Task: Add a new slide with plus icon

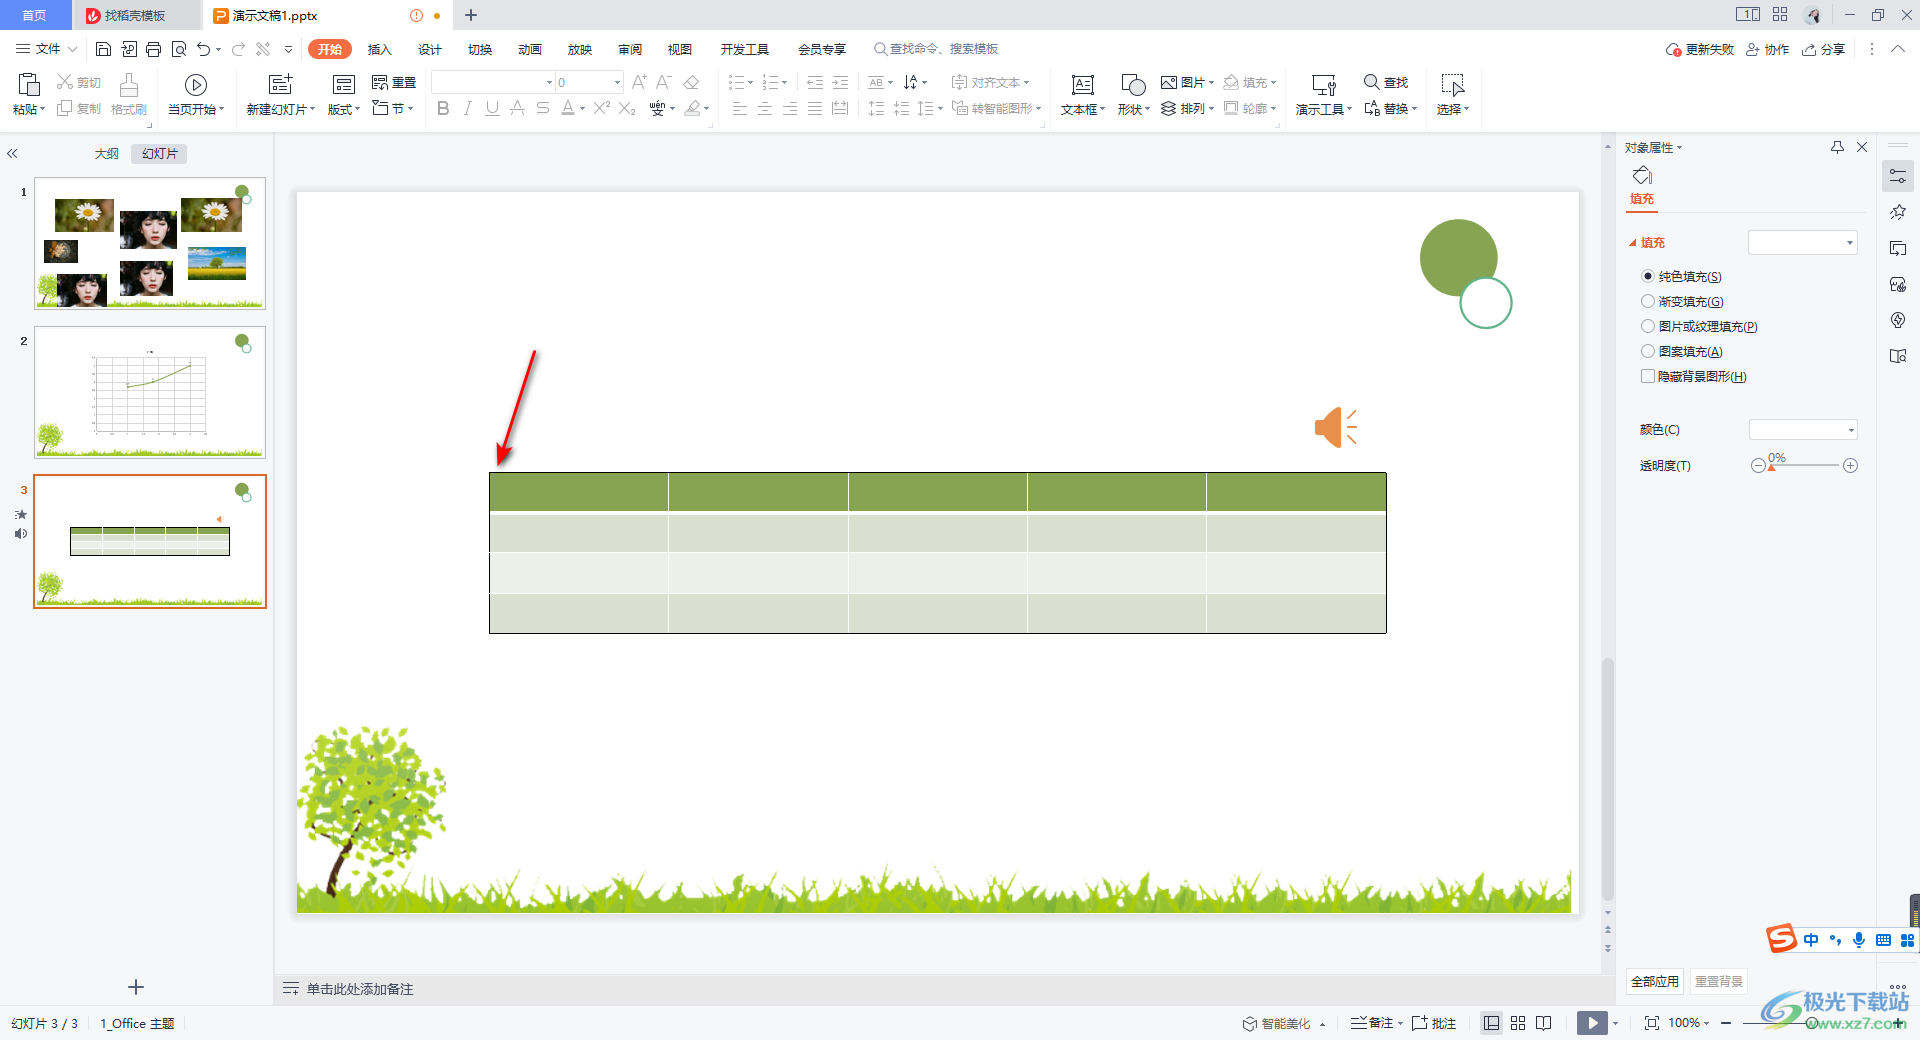Action: pos(136,987)
